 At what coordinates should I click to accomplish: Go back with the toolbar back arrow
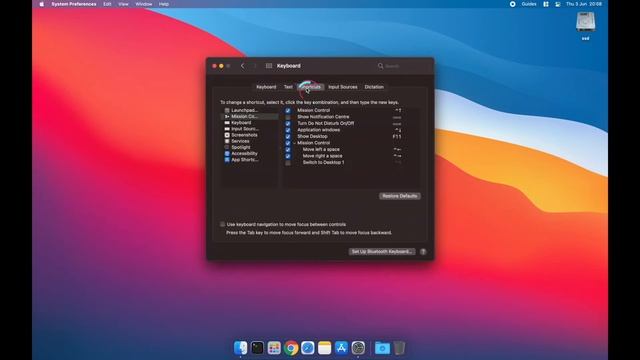point(242,66)
